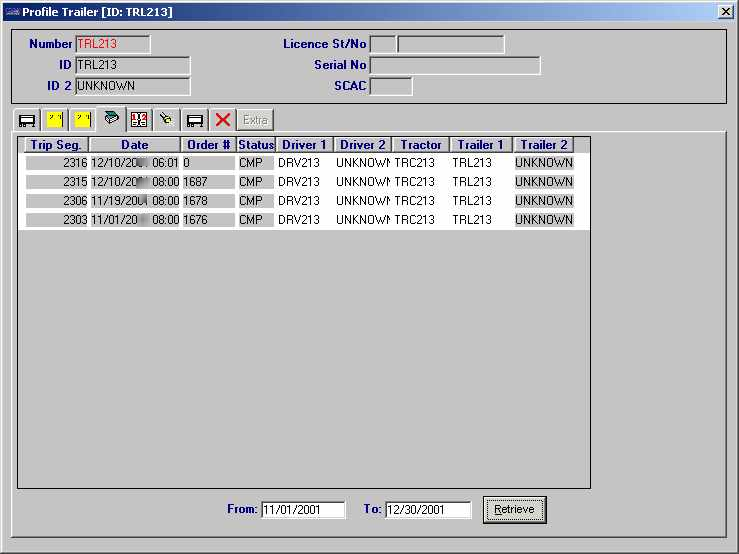The width and height of the screenshot is (739, 554).
Task: Click the Serial No input field
Action: [x=455, y=66]
